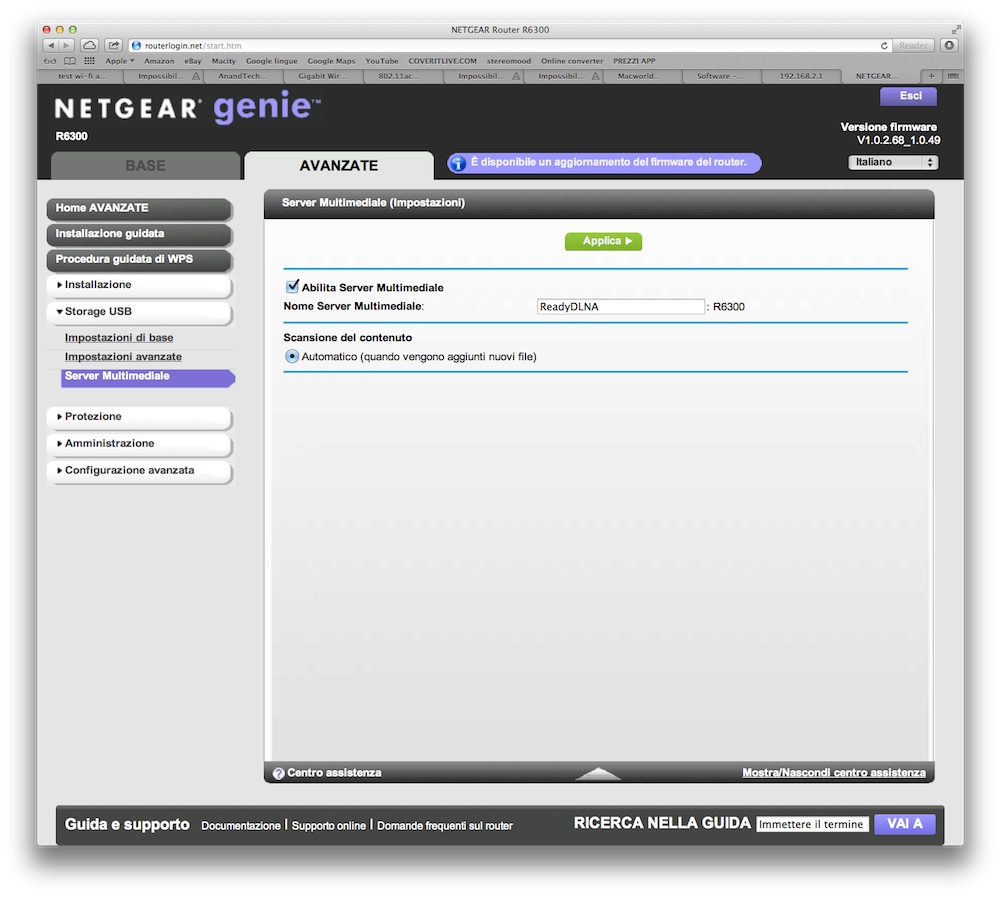Open the Online converter bookmark

pyautogui.click(x=572, y=61)
